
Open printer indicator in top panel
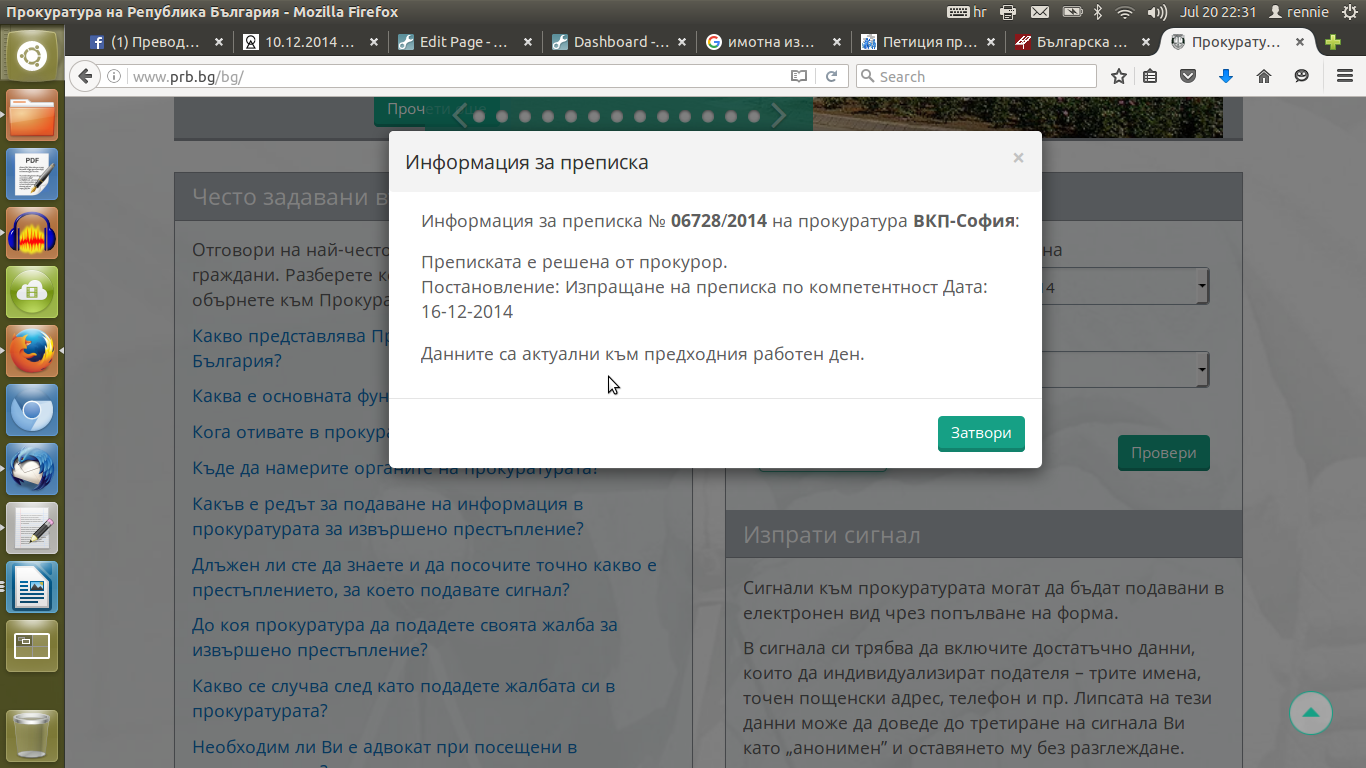click(x=1008, y=12)
